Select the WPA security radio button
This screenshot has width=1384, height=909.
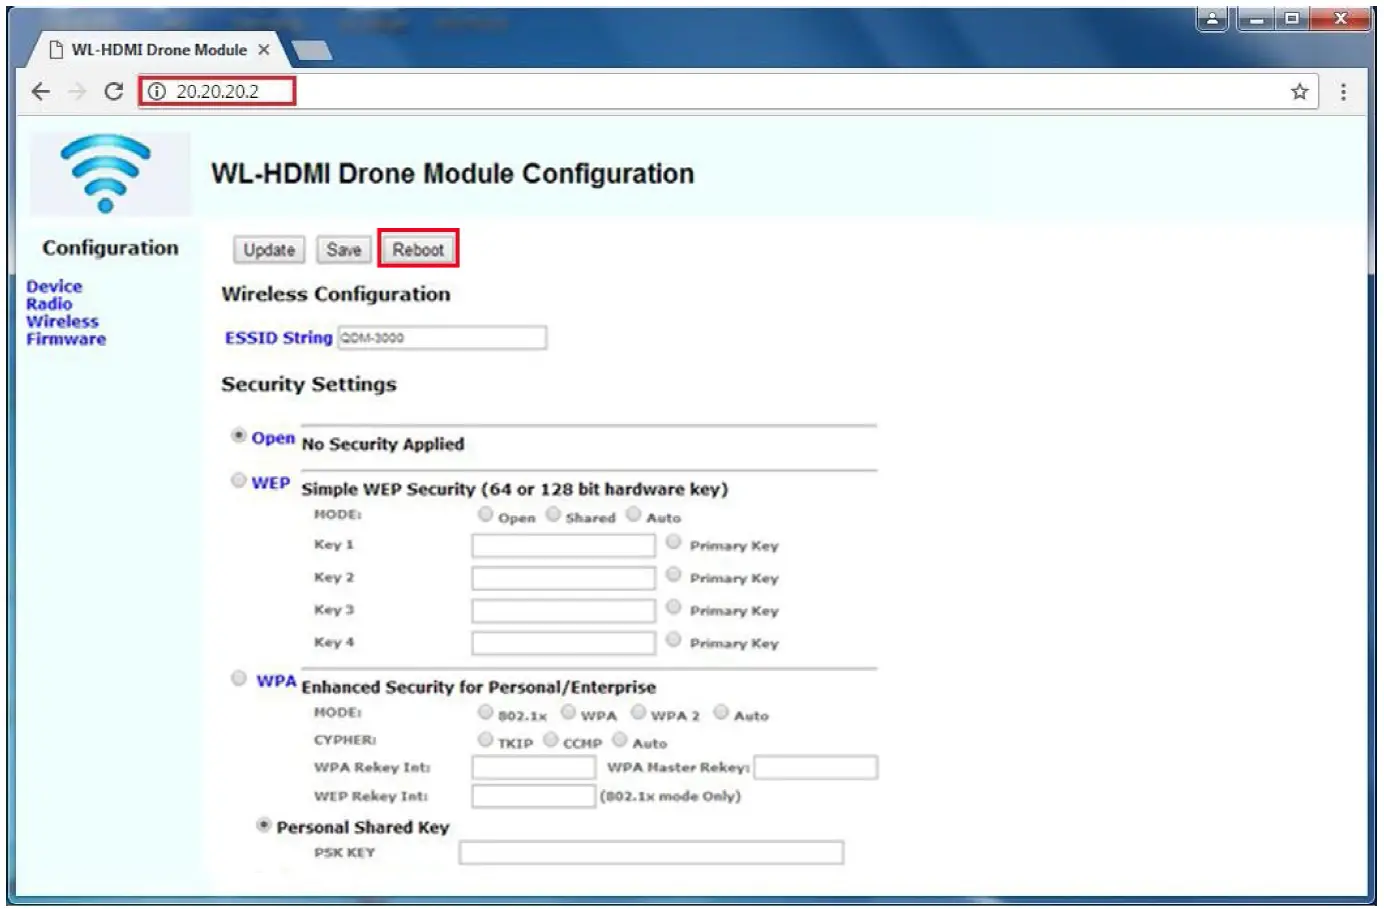click(239, 679)
